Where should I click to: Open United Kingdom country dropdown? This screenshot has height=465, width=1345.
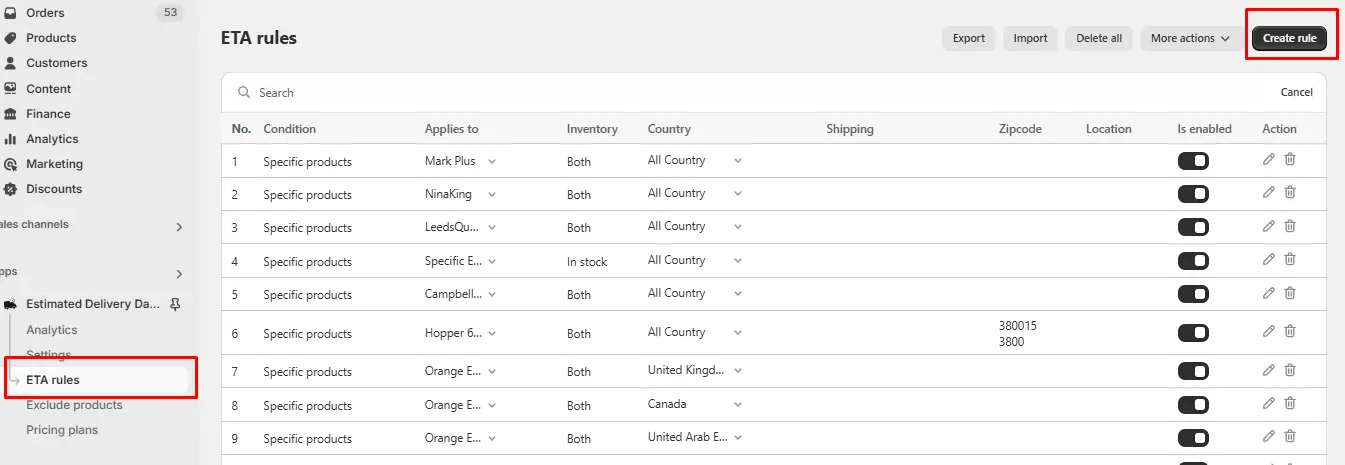click(738, 371)
